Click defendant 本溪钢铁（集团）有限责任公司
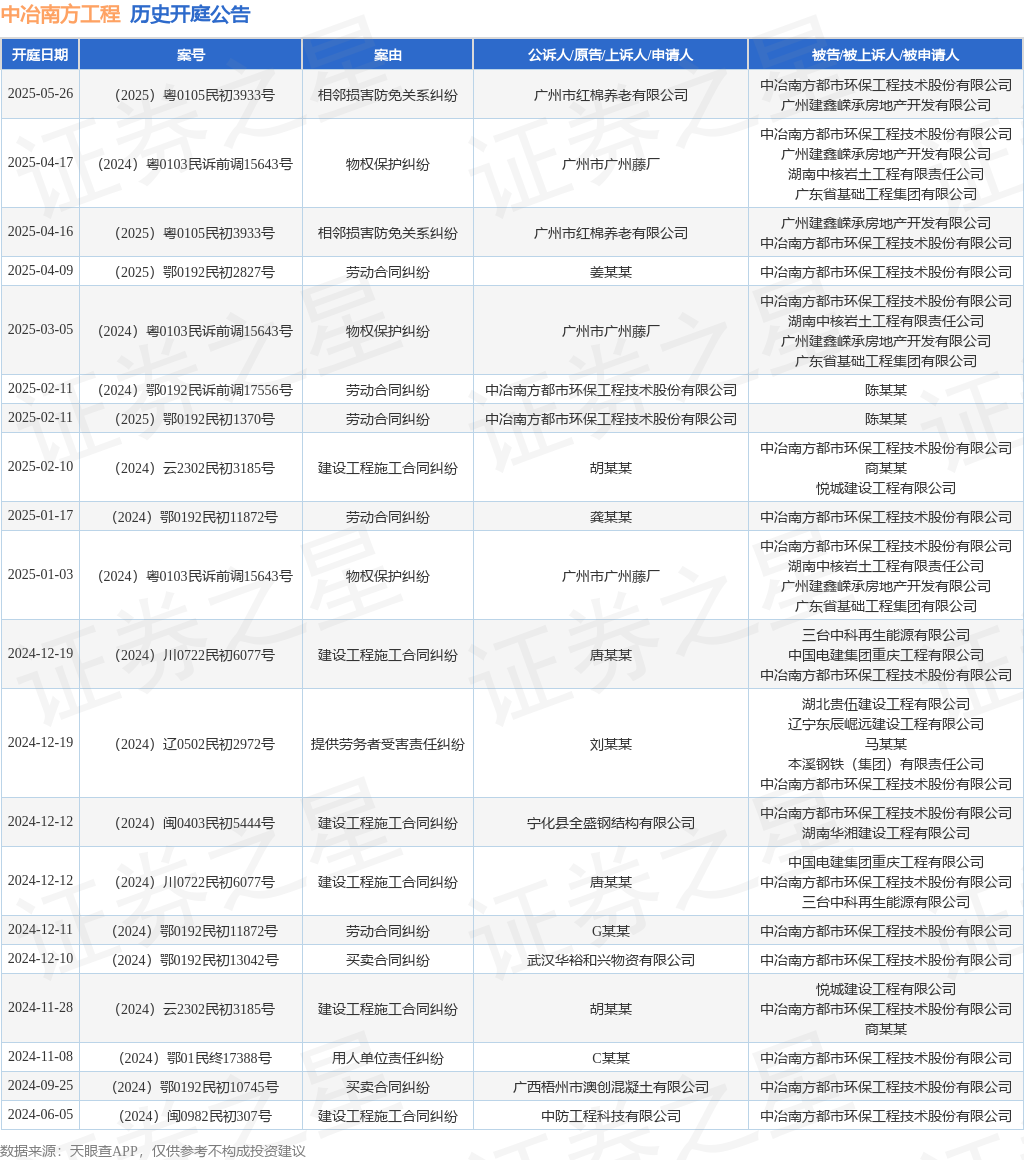The image size is (1024, 1160). click(x=886, y=764)
